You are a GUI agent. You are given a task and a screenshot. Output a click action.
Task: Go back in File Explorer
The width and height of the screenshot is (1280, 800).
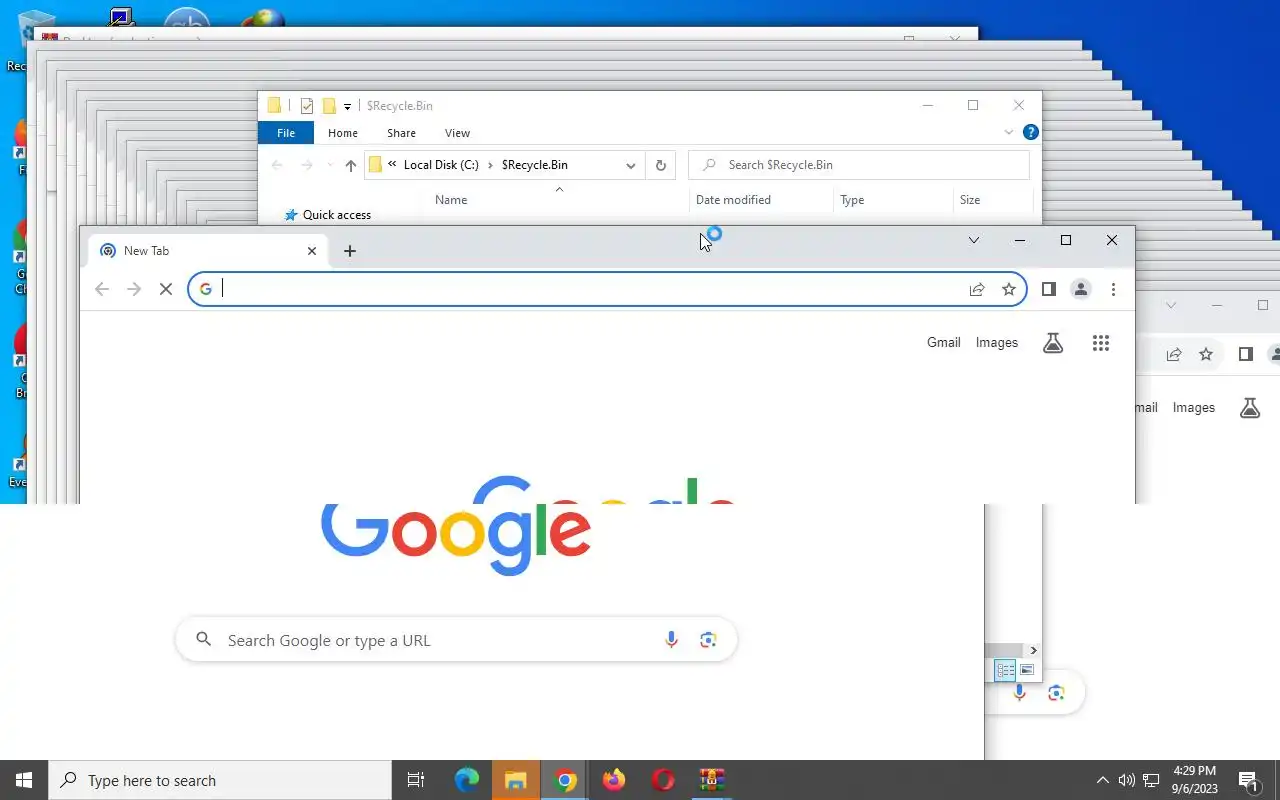pyautogui.click(x=277, y=166)
